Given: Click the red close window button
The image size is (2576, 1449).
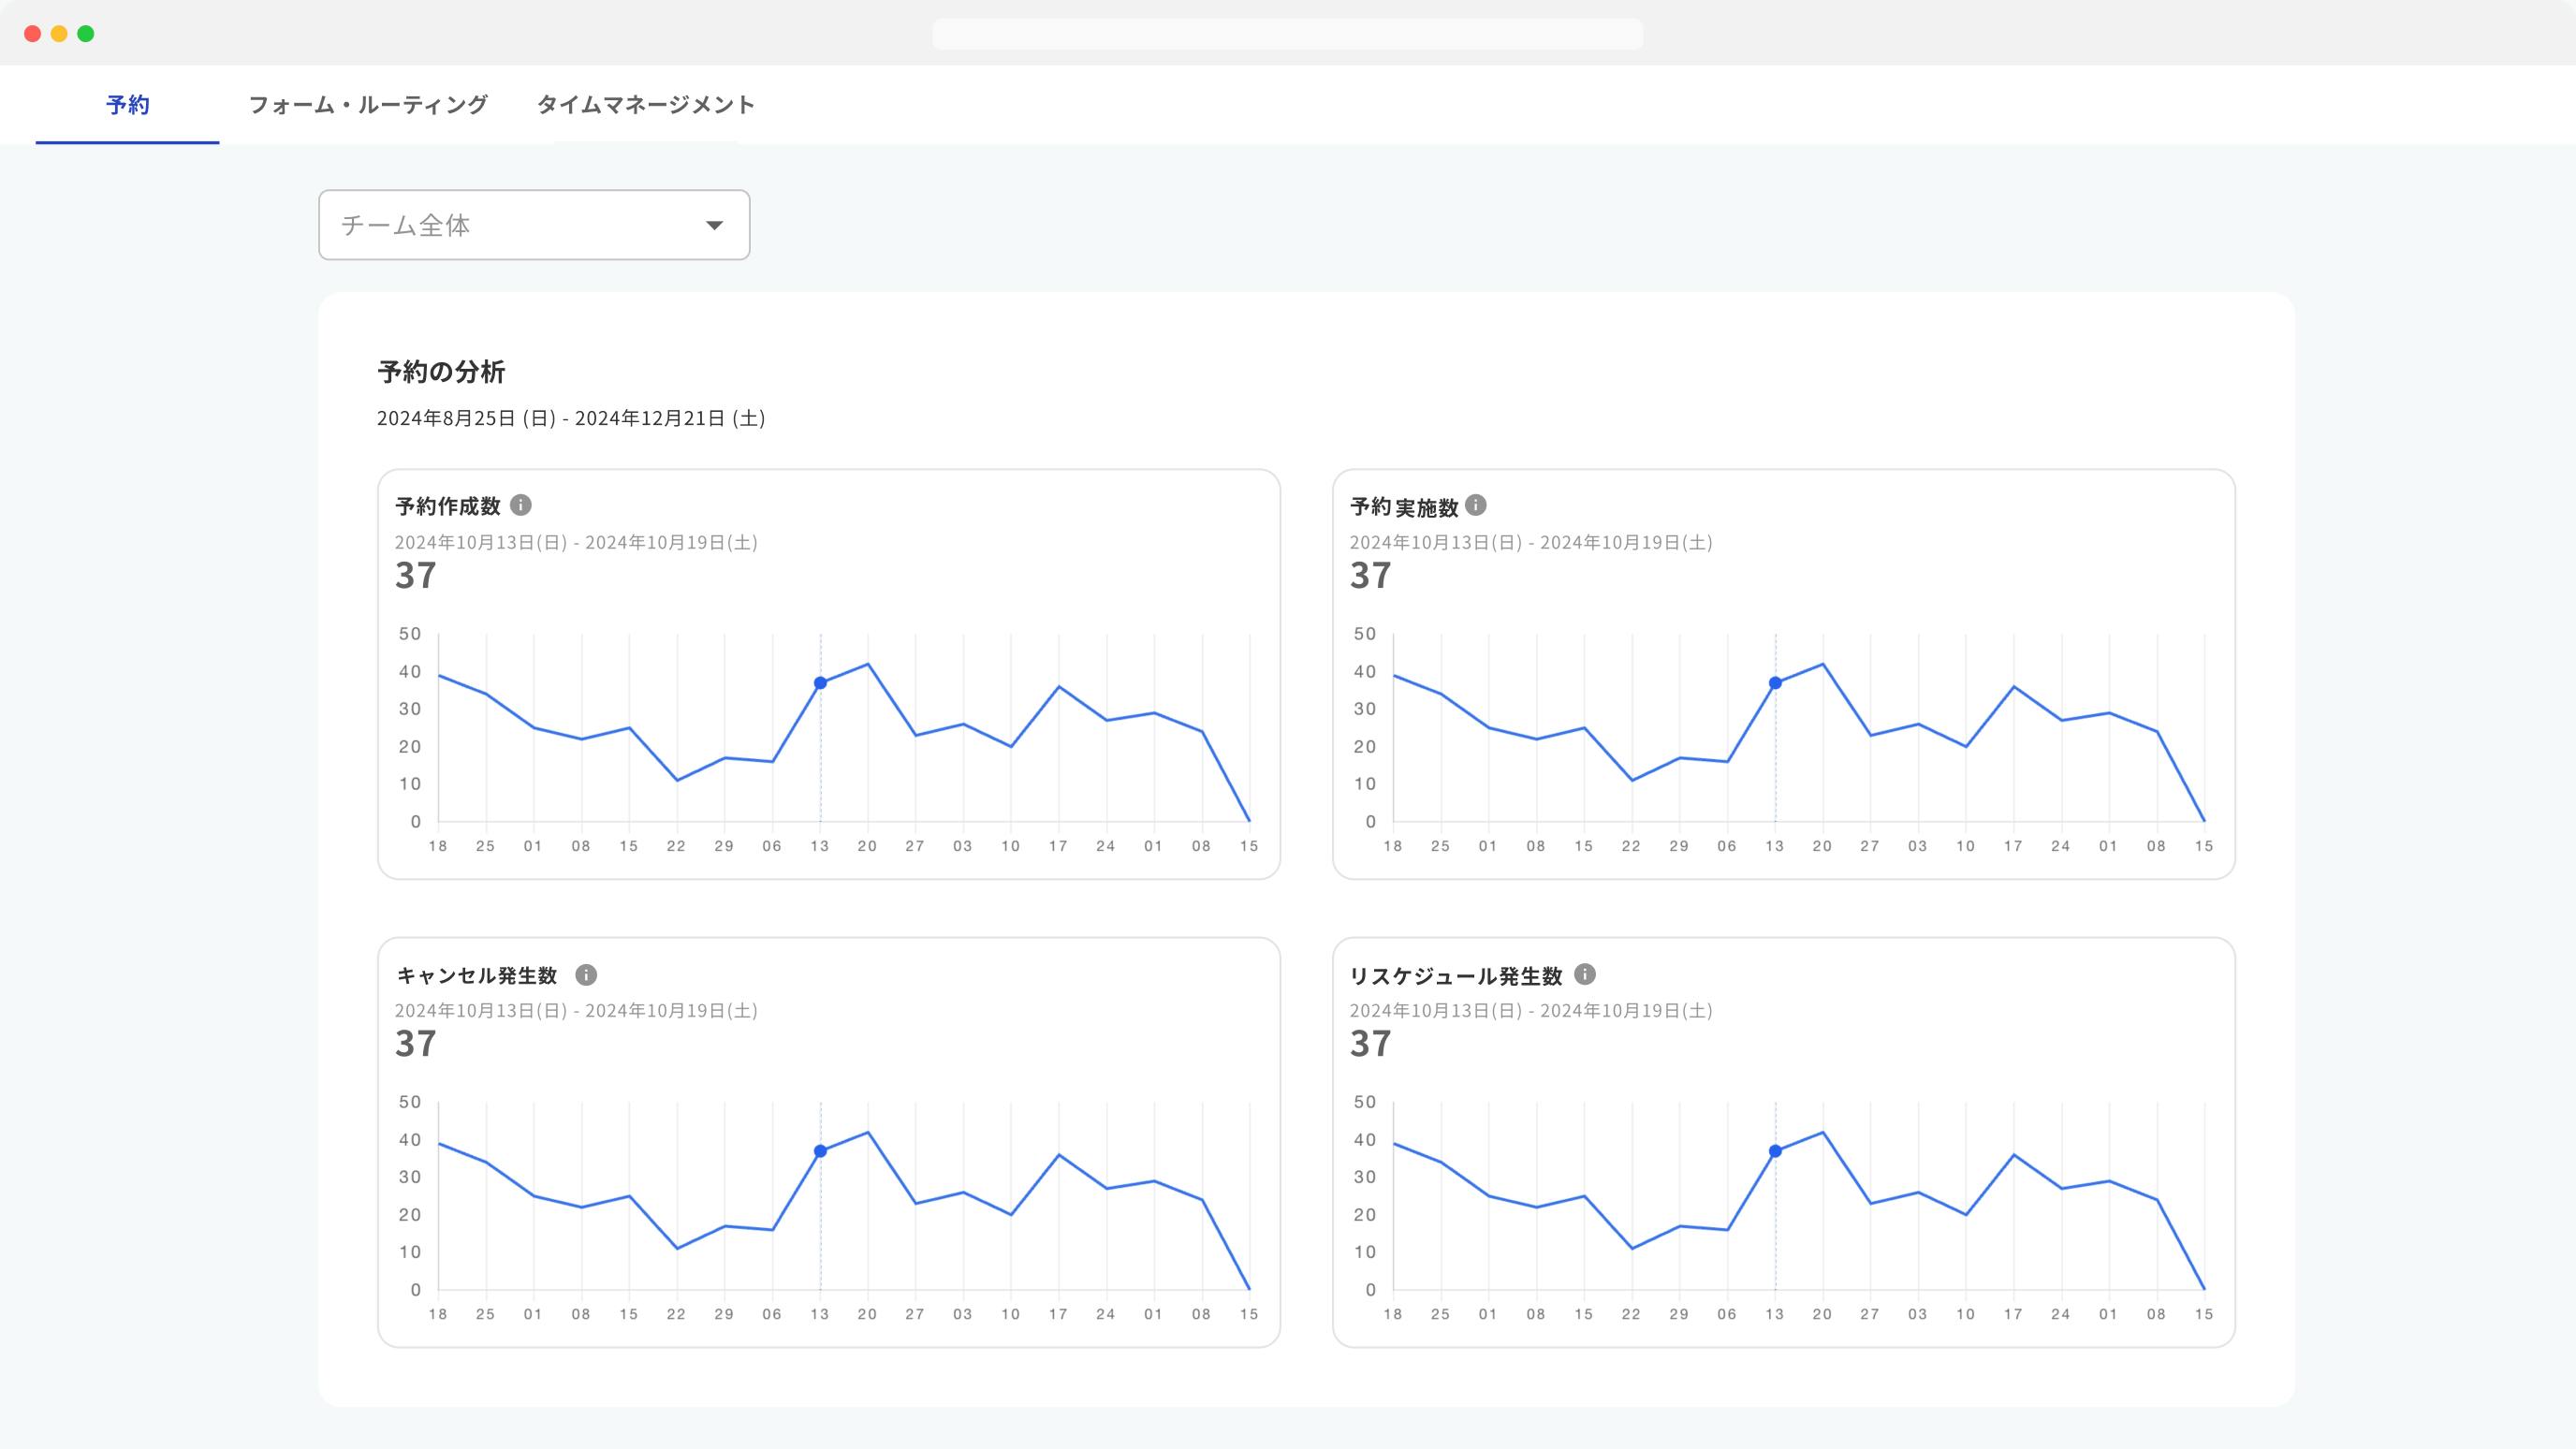Looking at the screenshot, I should (32, 34).
